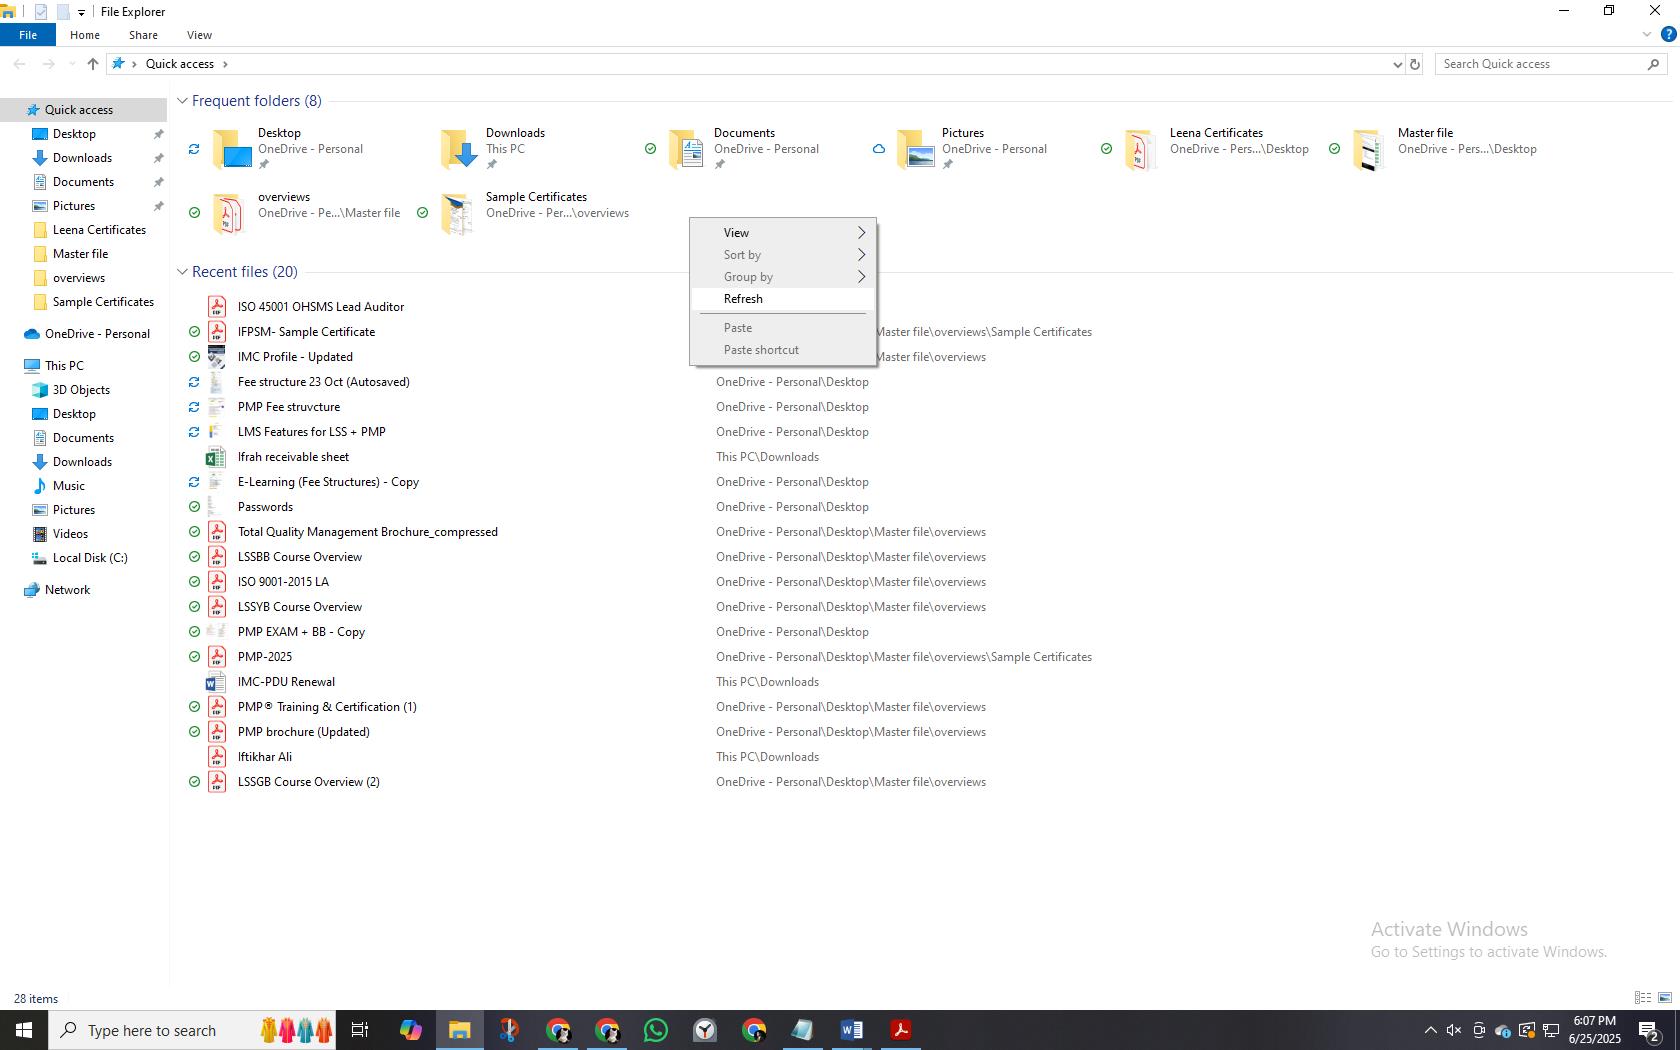The height and width of the screenshot is (1050, 1680).
Task: Click the address bar refresh button
Action: coord(1415,64)
